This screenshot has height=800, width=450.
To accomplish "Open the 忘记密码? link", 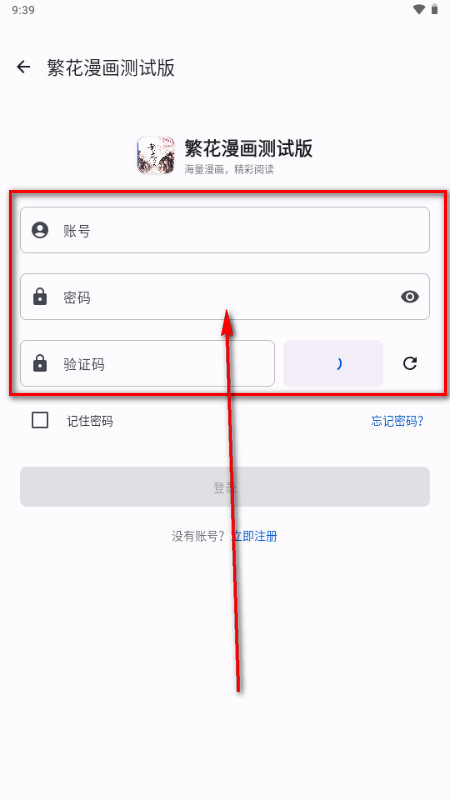I will (x=397, y=421).
